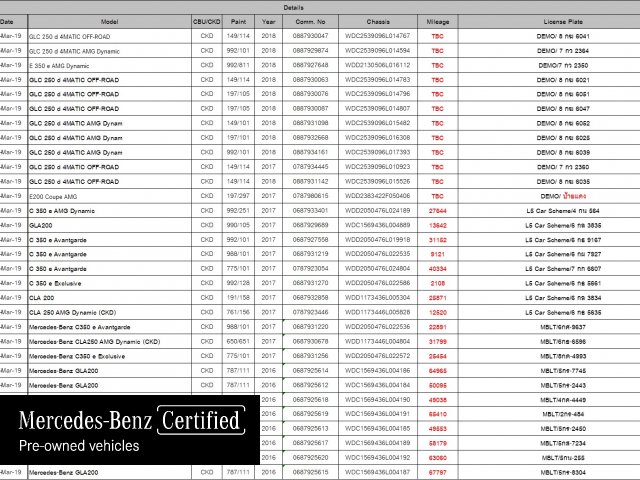
Task: Select mileage value 40334
Action: tap(438, 269)
